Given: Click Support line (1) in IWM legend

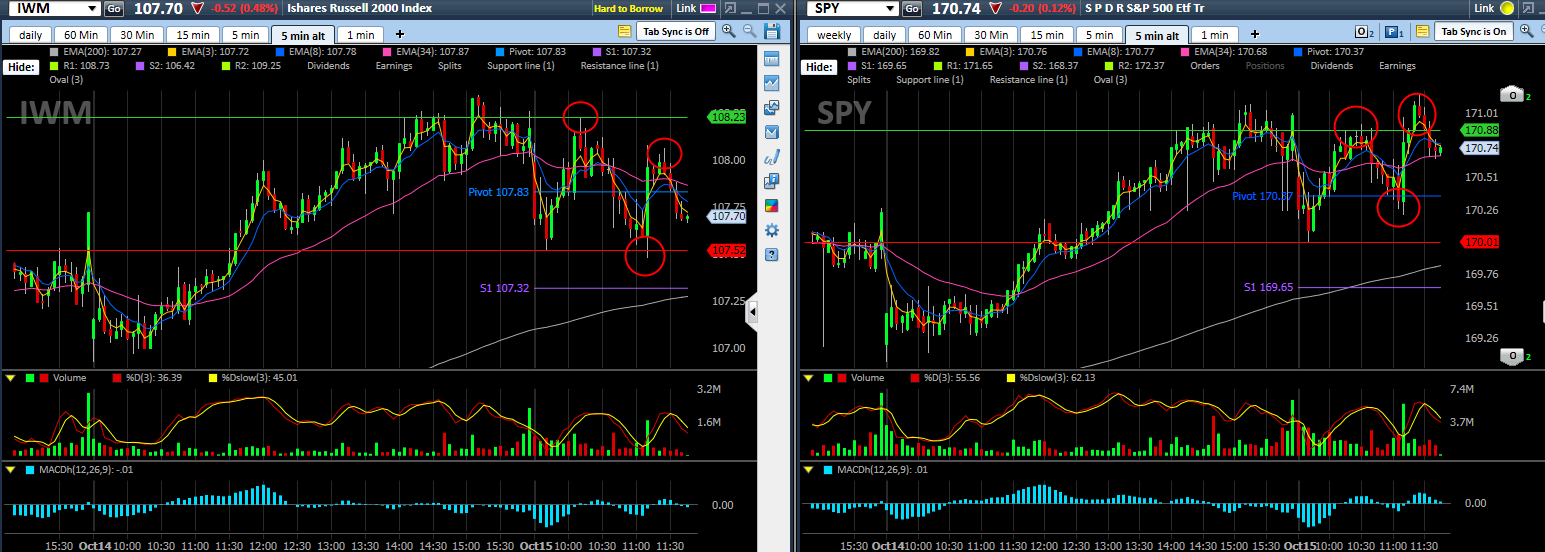Looking at the screenshot, I should click(x=520, y=66).
